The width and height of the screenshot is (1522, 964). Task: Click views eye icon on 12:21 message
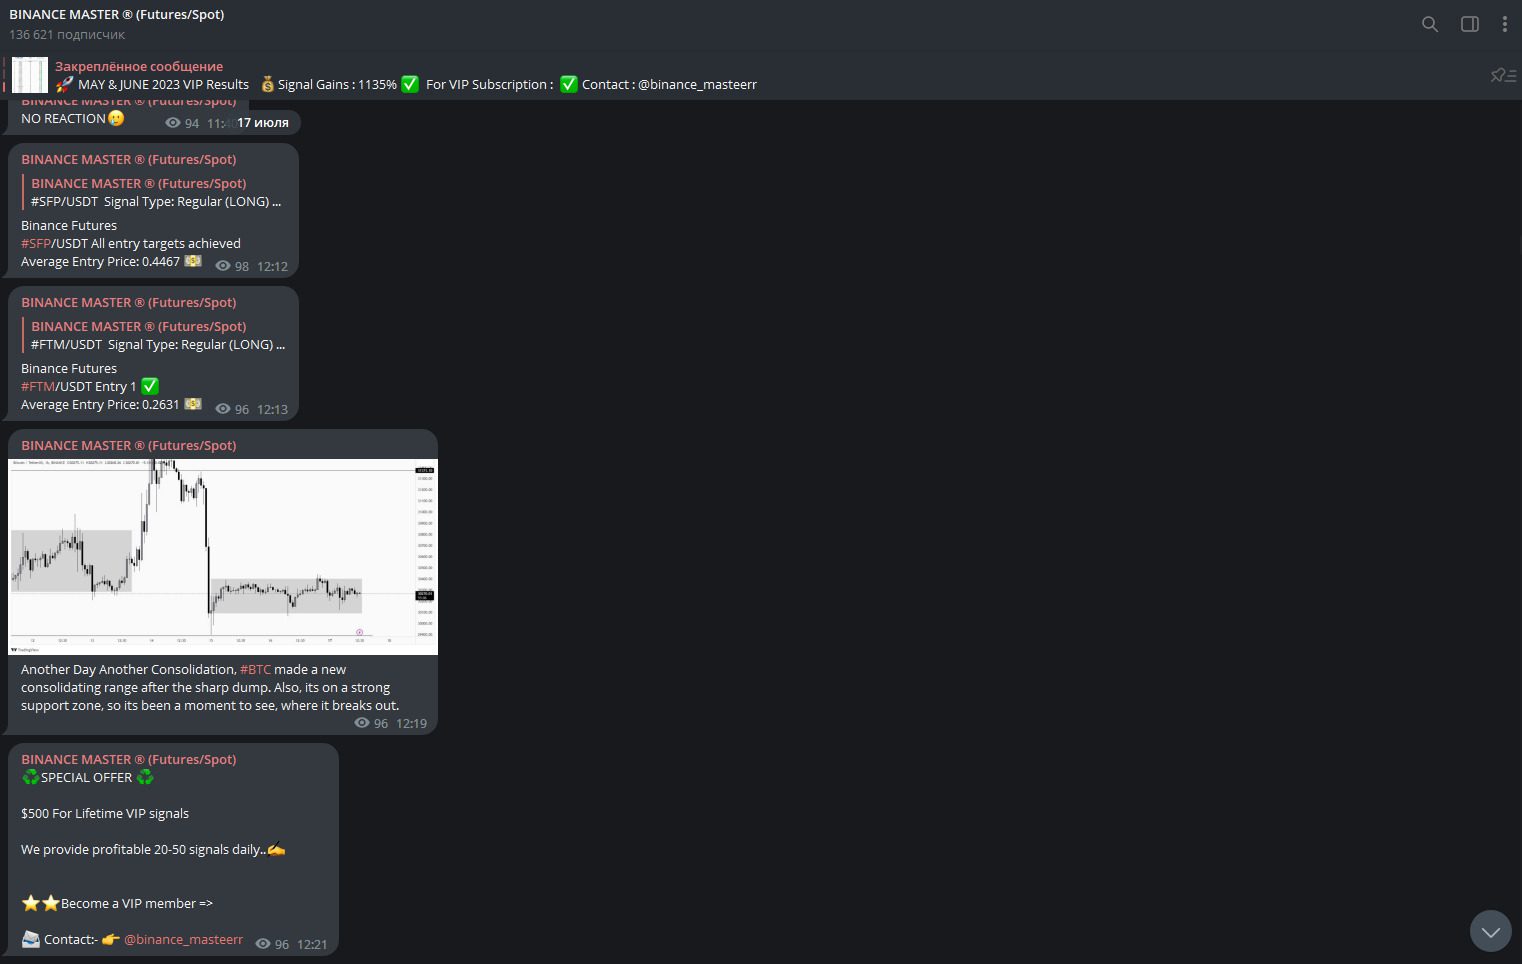point(263,944)
